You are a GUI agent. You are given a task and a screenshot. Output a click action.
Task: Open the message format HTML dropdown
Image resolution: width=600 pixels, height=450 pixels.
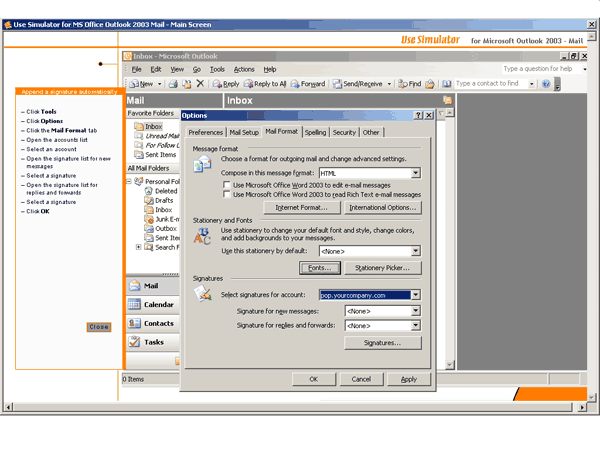[x=416, y=173]
